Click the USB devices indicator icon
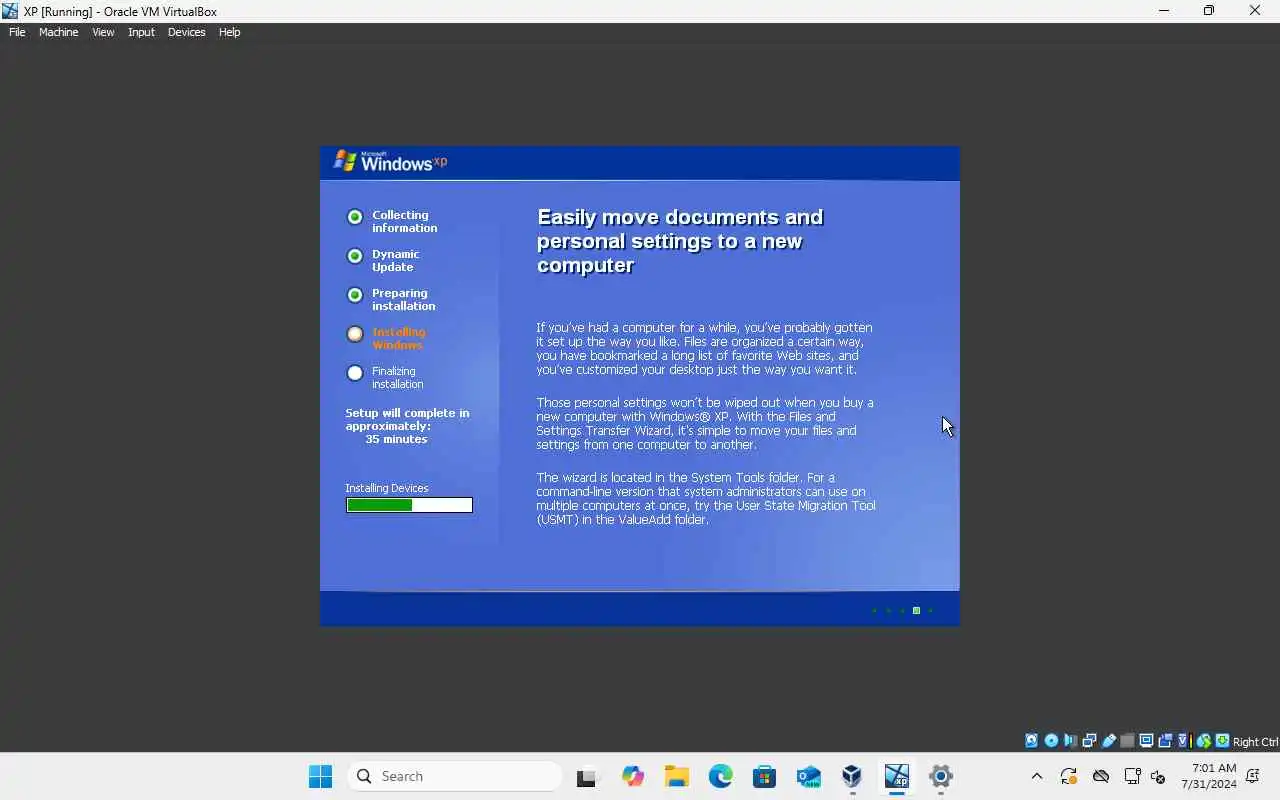 coord(1108,741)
